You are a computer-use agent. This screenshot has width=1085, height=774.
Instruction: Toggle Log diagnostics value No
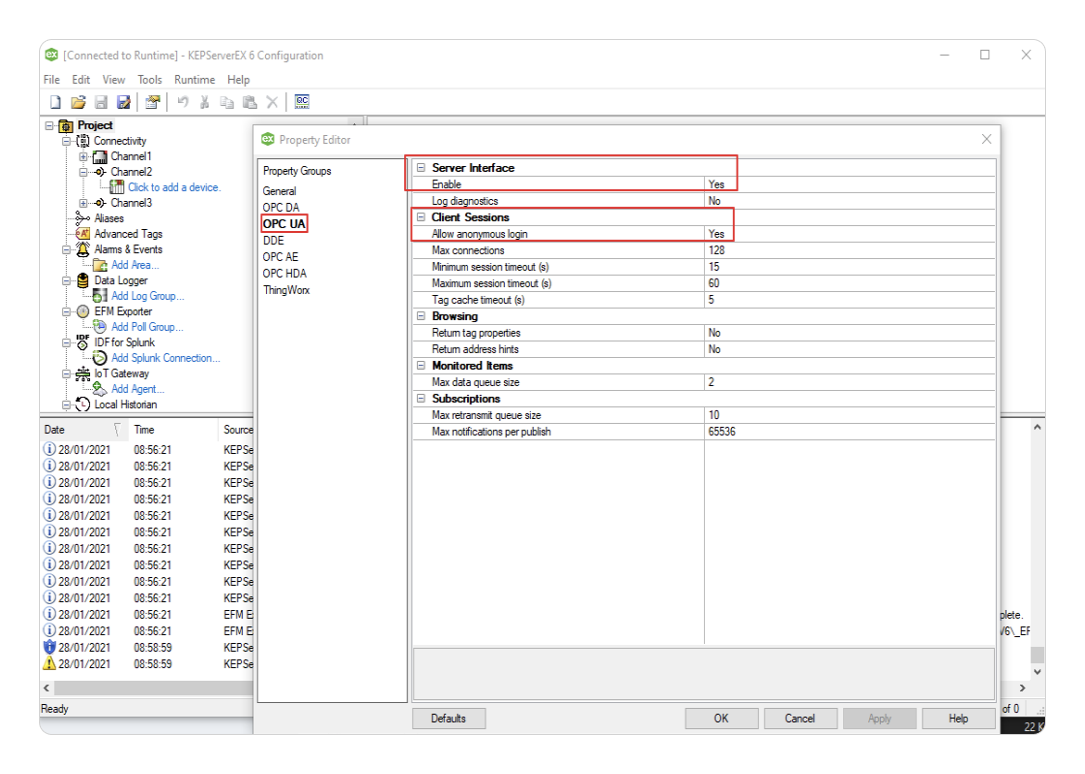click(x=850, y=201)
